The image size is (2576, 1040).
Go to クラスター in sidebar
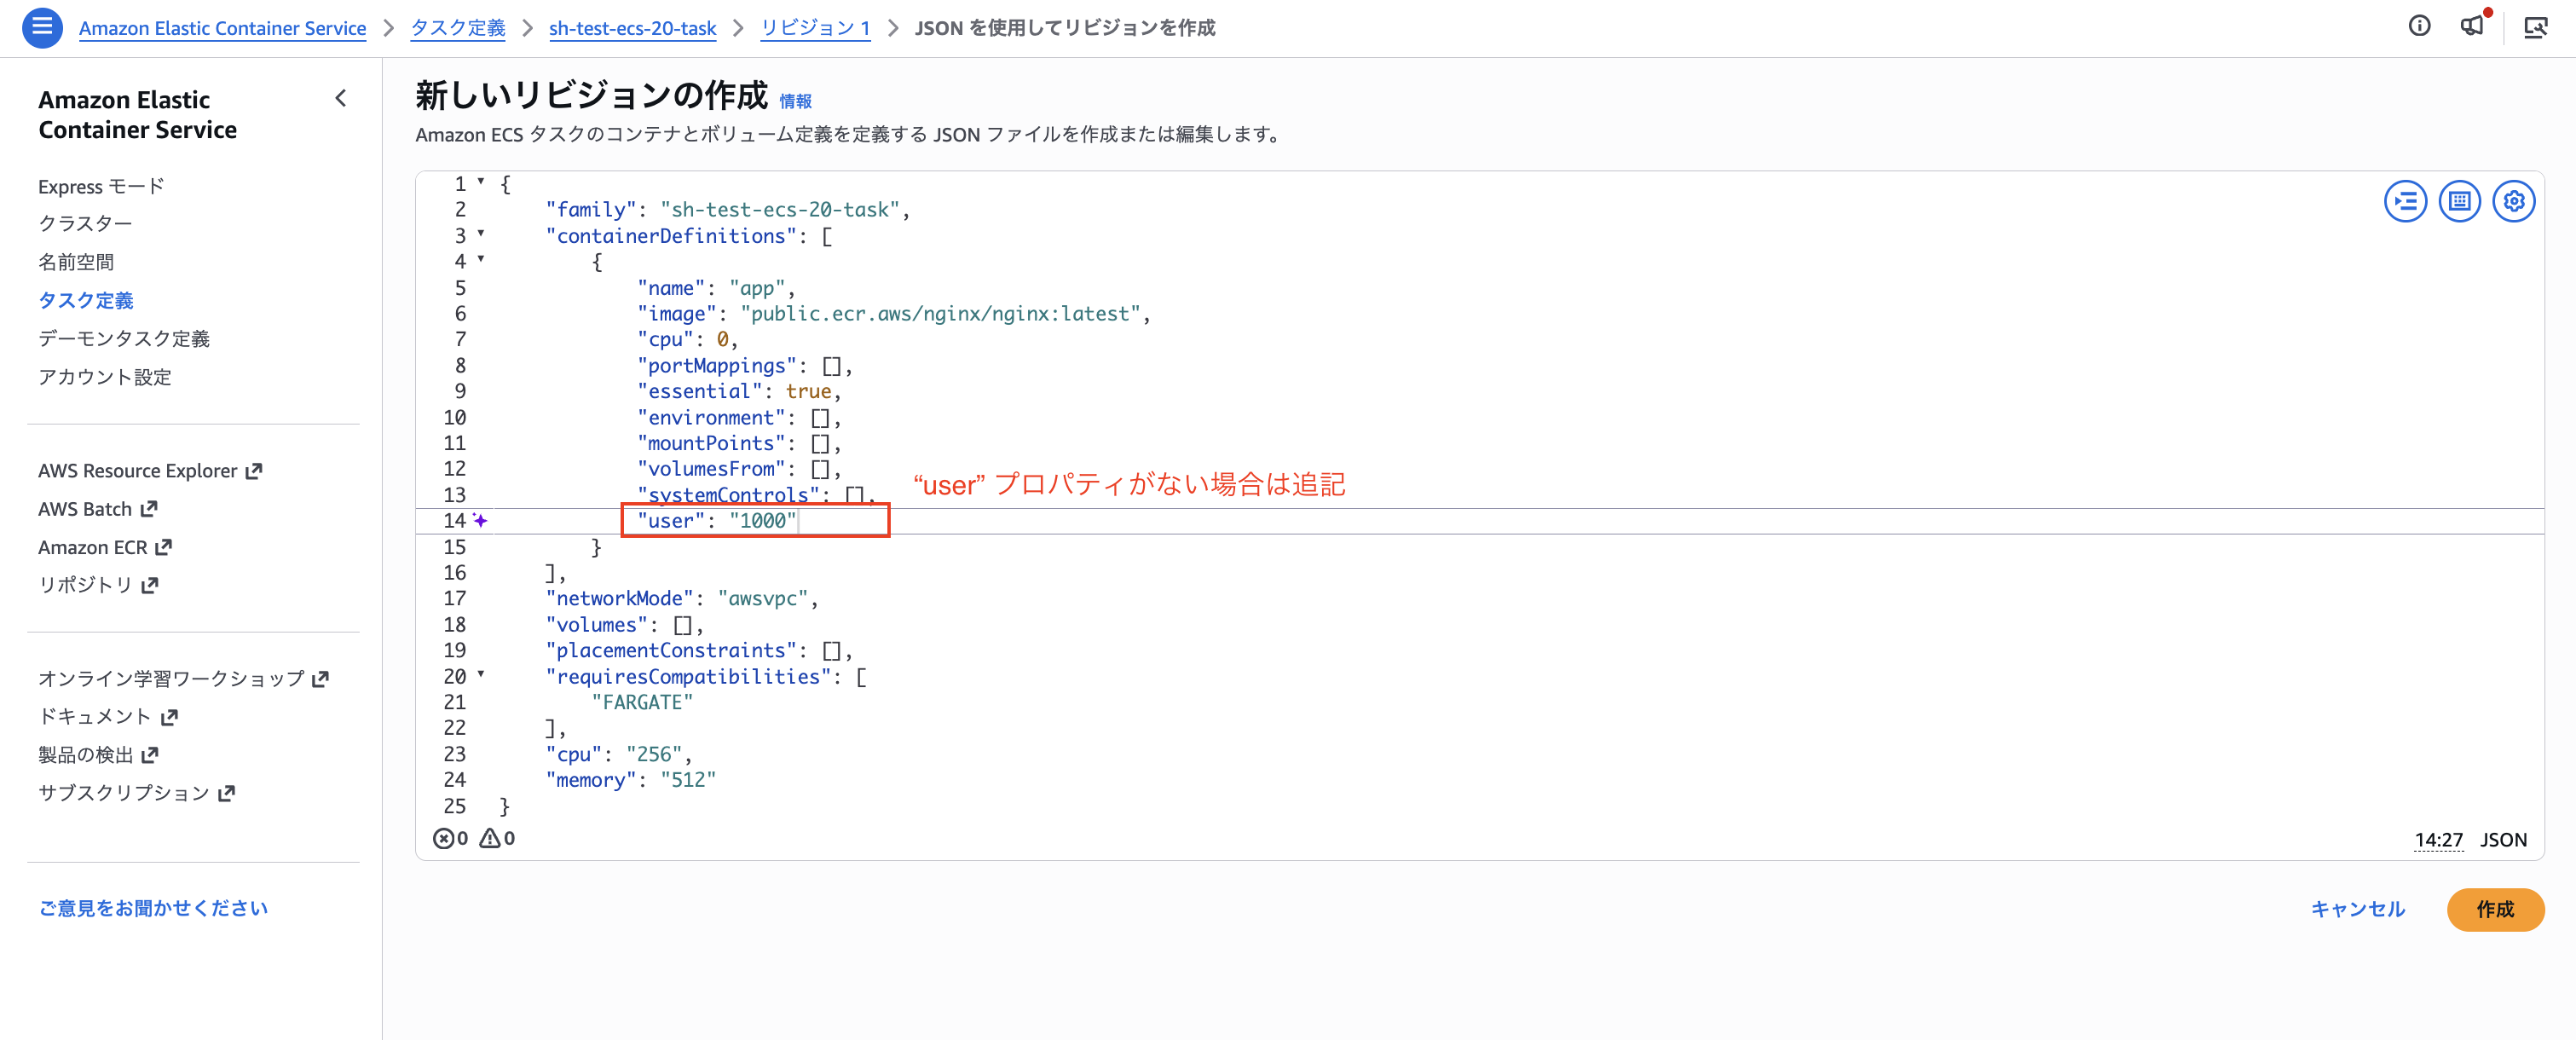85,224
